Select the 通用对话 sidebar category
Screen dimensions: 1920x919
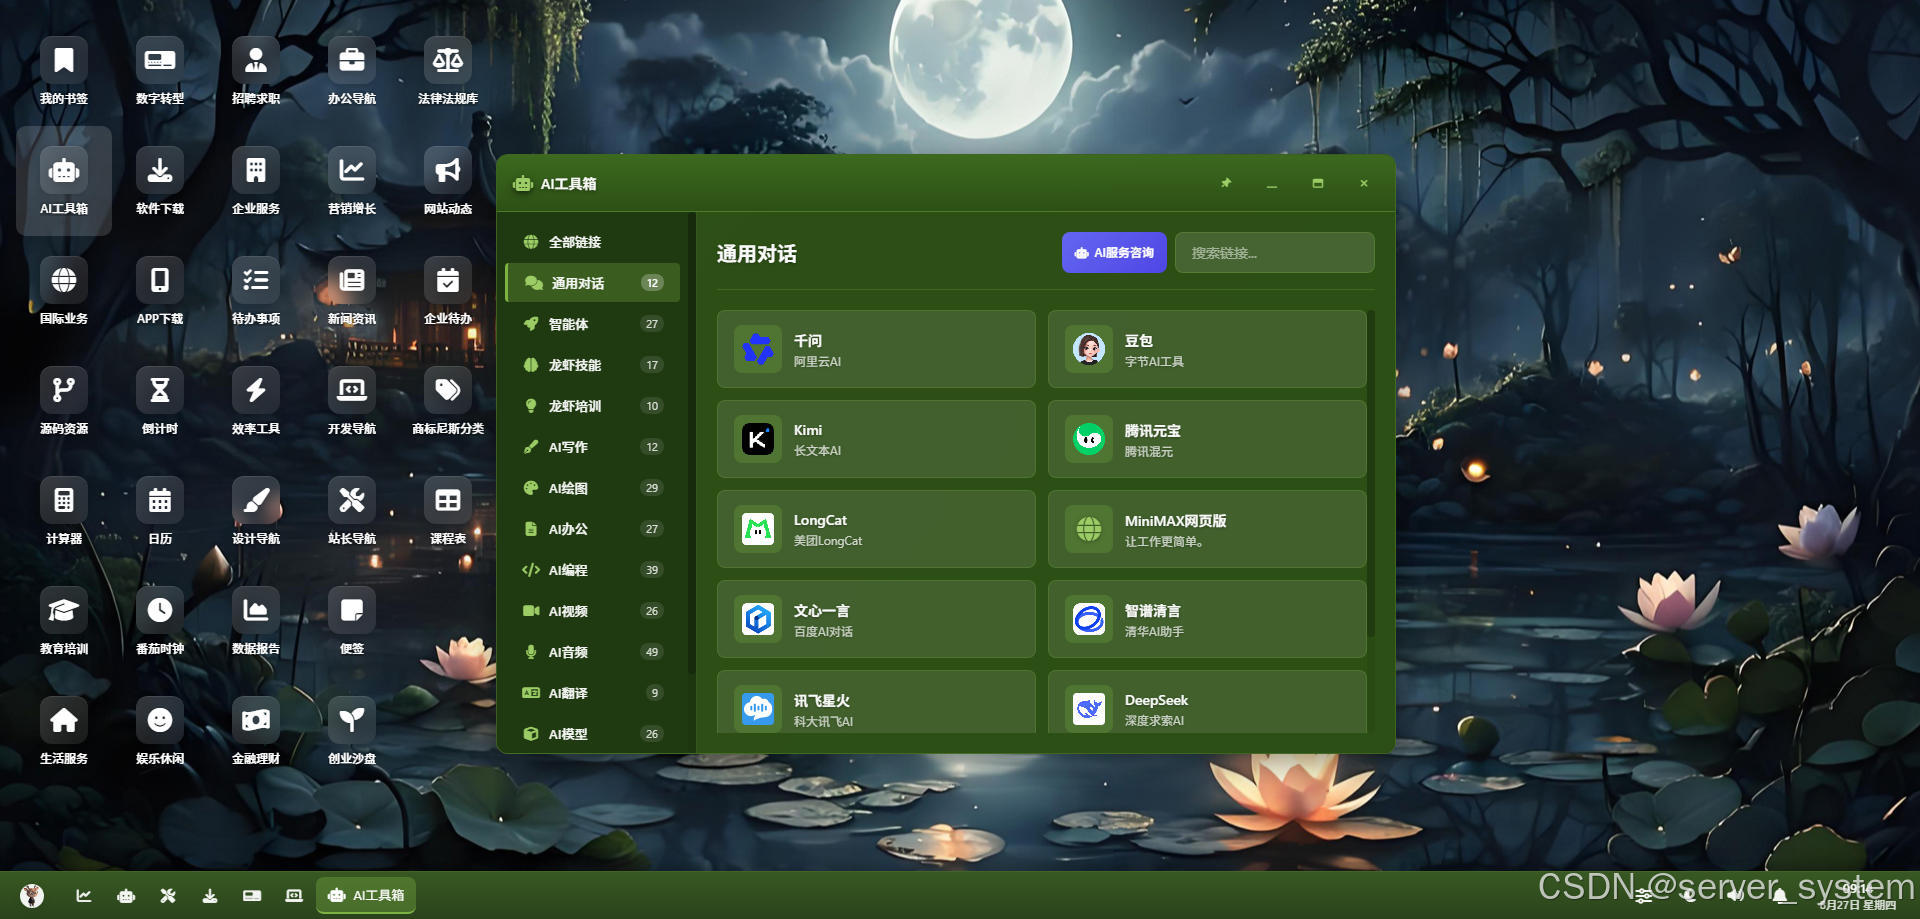coord(592,283)
